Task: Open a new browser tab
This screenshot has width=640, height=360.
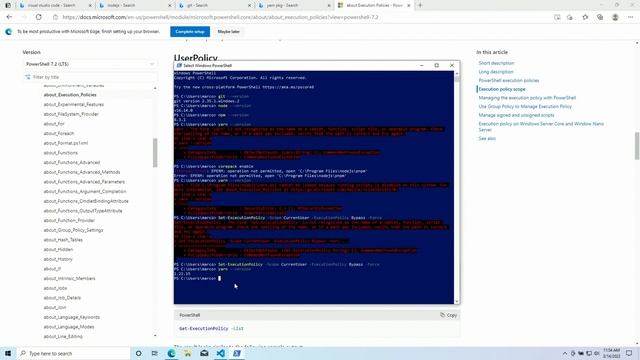Action: point(420,5)
